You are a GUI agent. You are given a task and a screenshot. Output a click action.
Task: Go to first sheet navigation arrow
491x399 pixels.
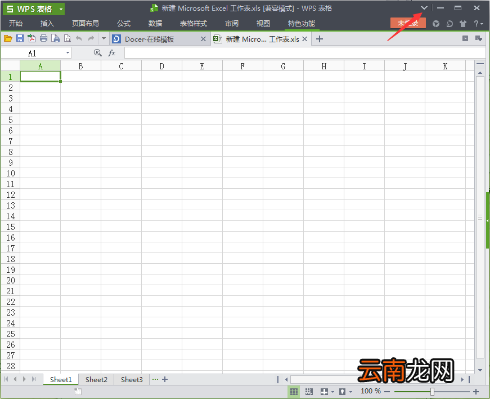pos(6,379)
